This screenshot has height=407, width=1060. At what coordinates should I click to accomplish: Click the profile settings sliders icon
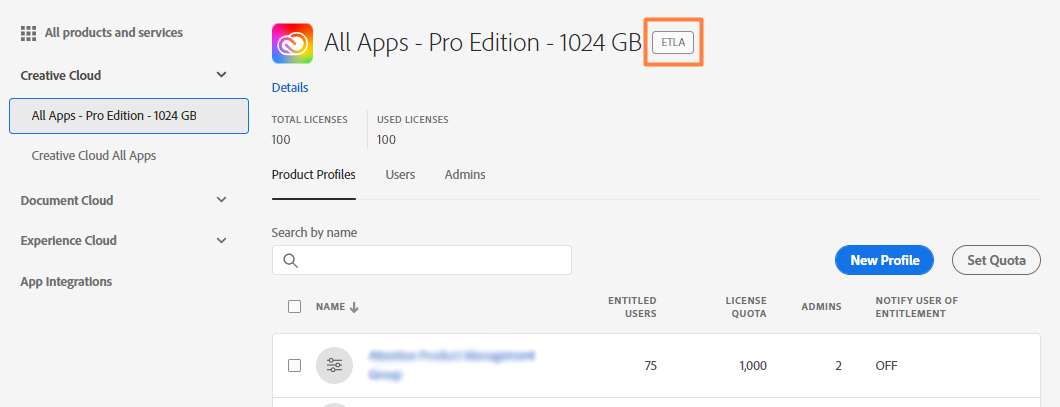pyautogui.click(x=334, y=365)
